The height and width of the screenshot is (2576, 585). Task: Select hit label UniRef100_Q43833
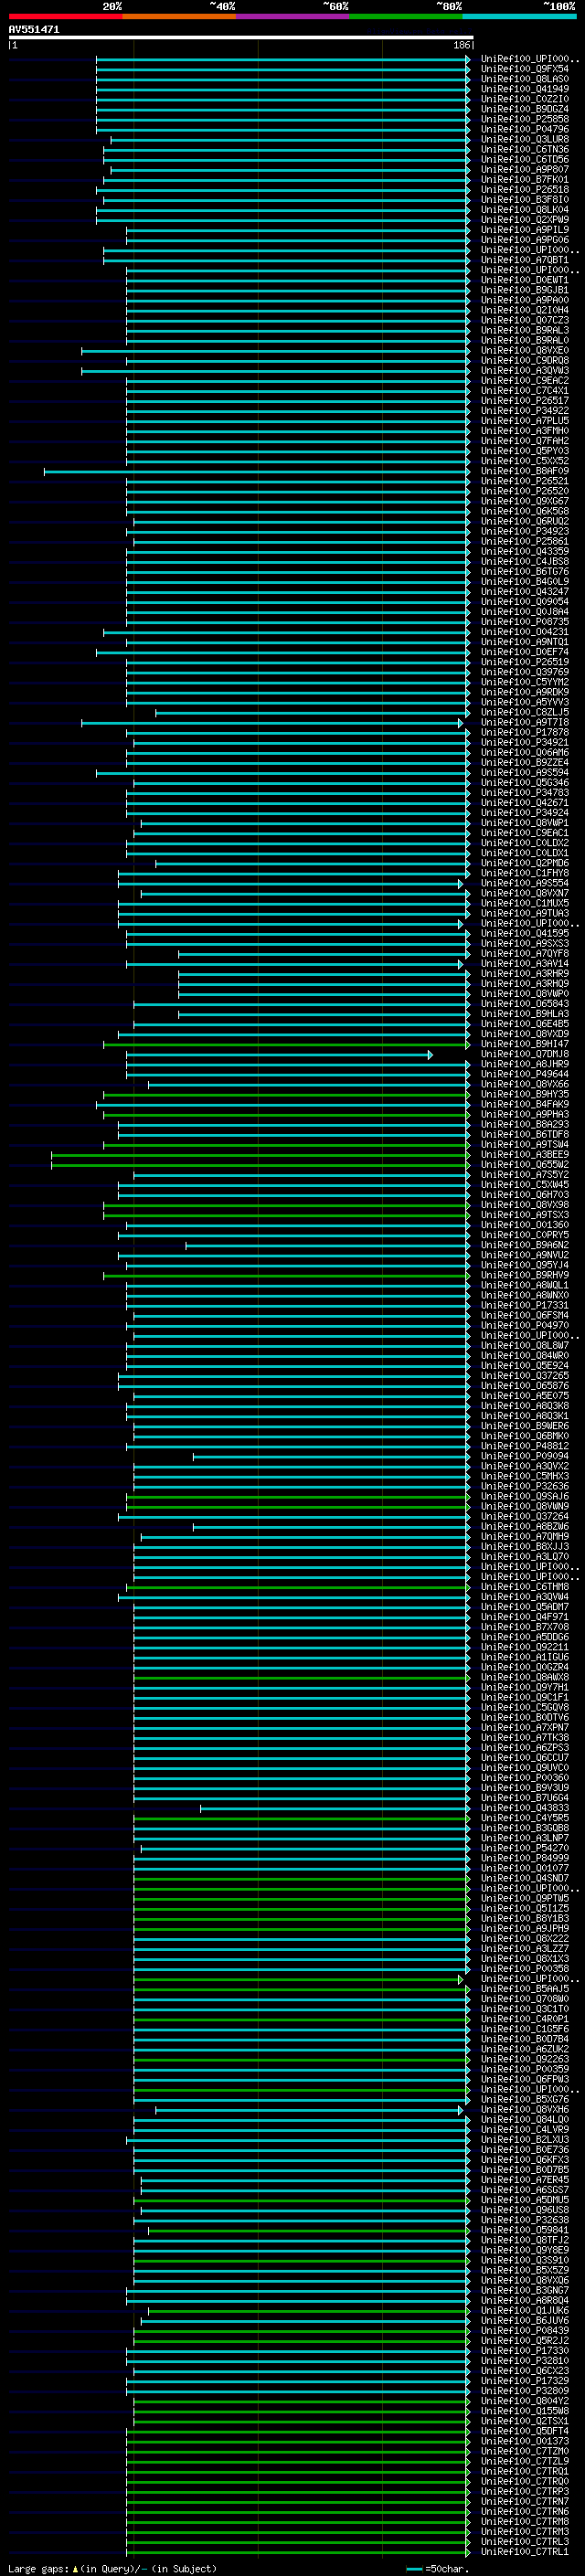tap(525, 1808)
